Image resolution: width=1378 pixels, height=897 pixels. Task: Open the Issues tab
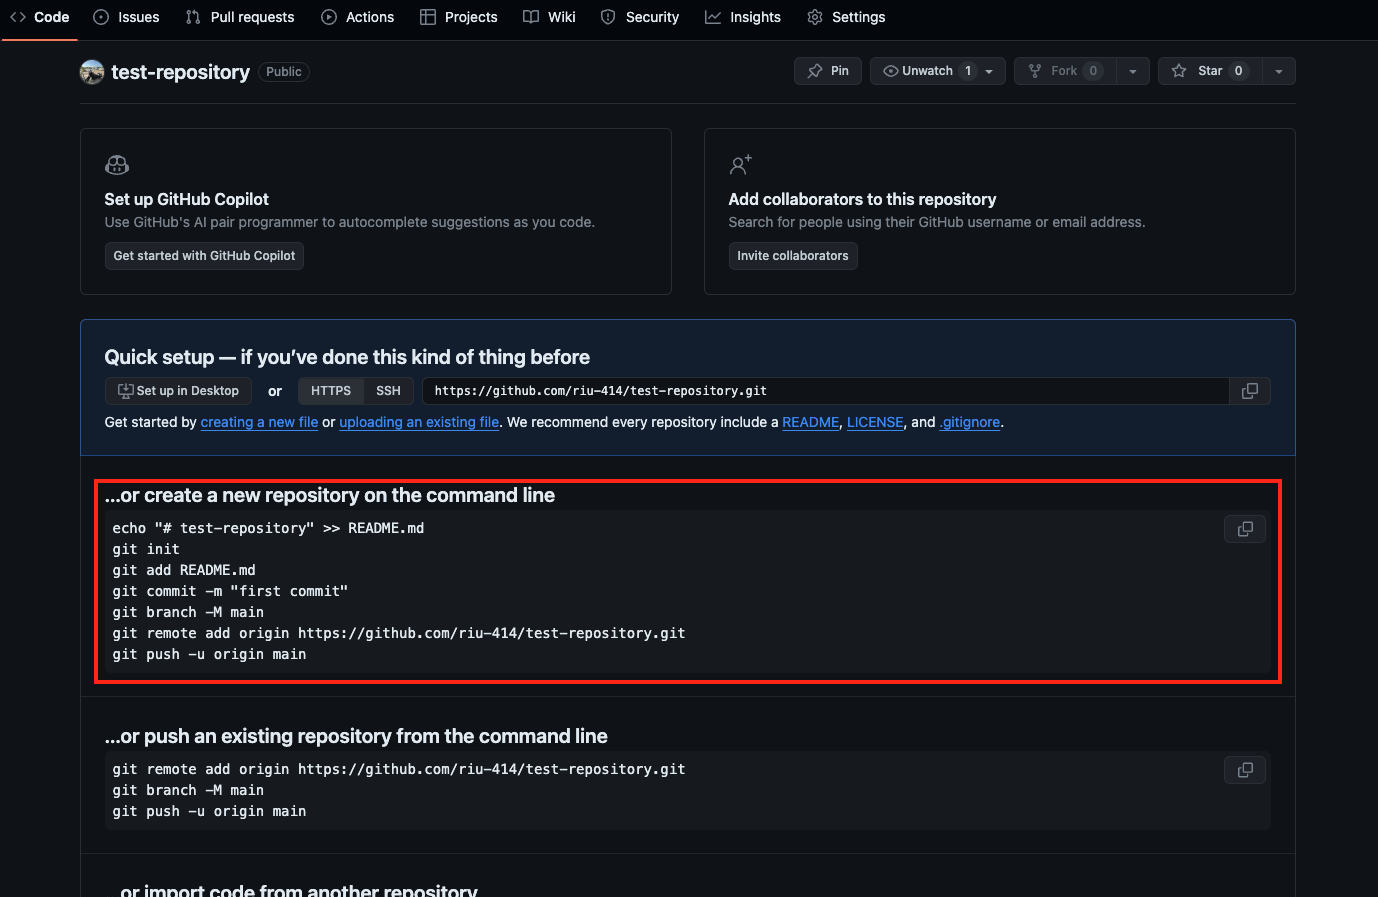coord(126,17)
